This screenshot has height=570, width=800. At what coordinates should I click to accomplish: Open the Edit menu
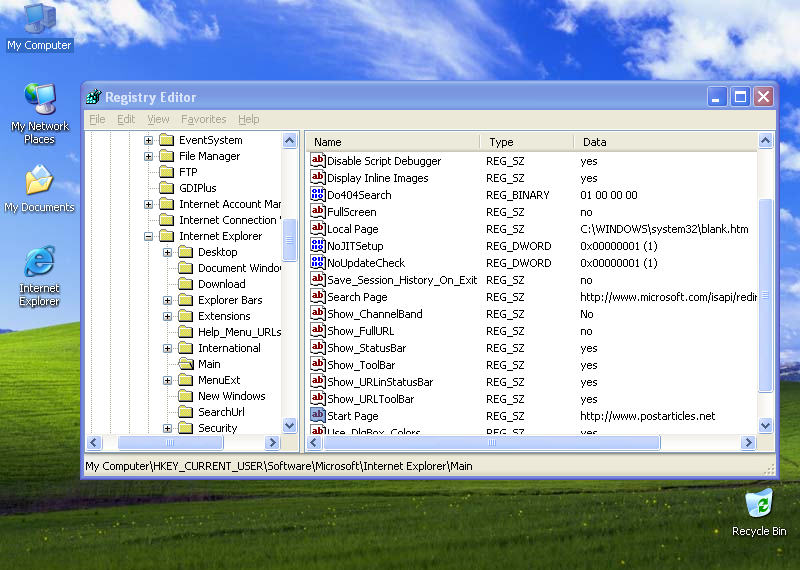(126, 119)
